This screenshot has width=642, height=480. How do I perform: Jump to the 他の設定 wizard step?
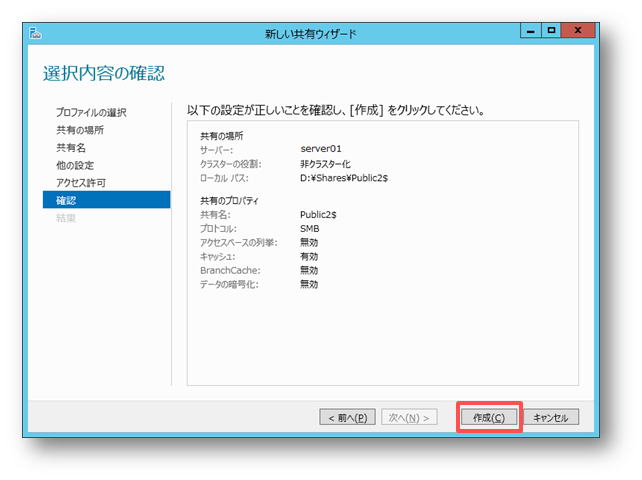75,165
